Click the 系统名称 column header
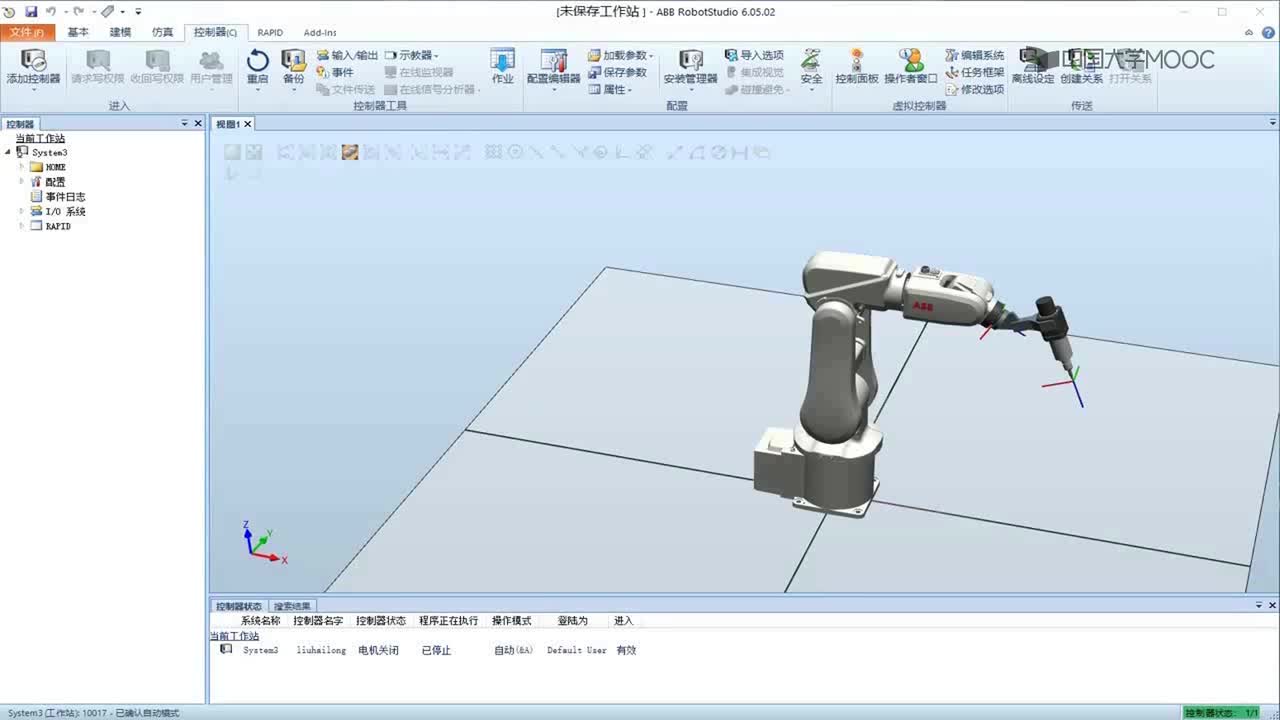Image resolution: width=1280 pixels, height=720 pixels. pyautogui.click(x=260, y=621)
